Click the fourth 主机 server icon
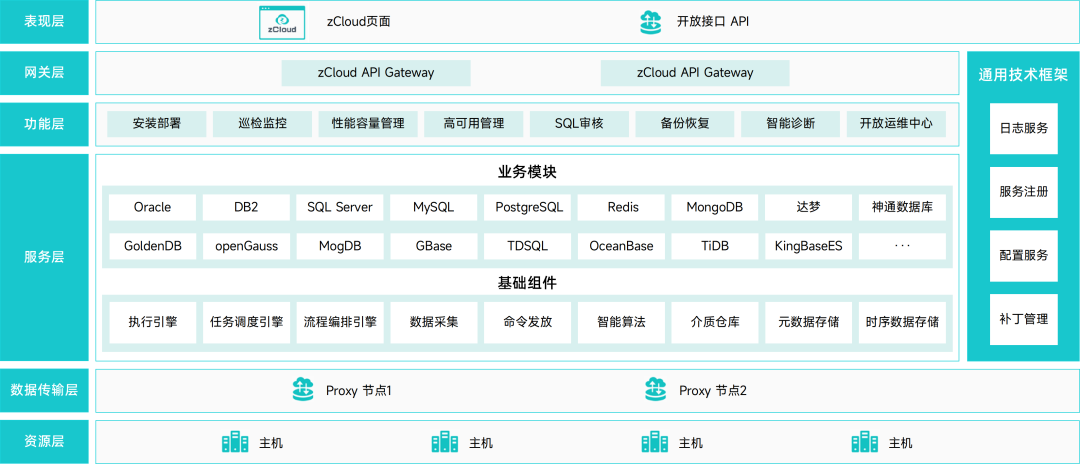Screen dimensions: 1080x464 (x=864, y=442)
